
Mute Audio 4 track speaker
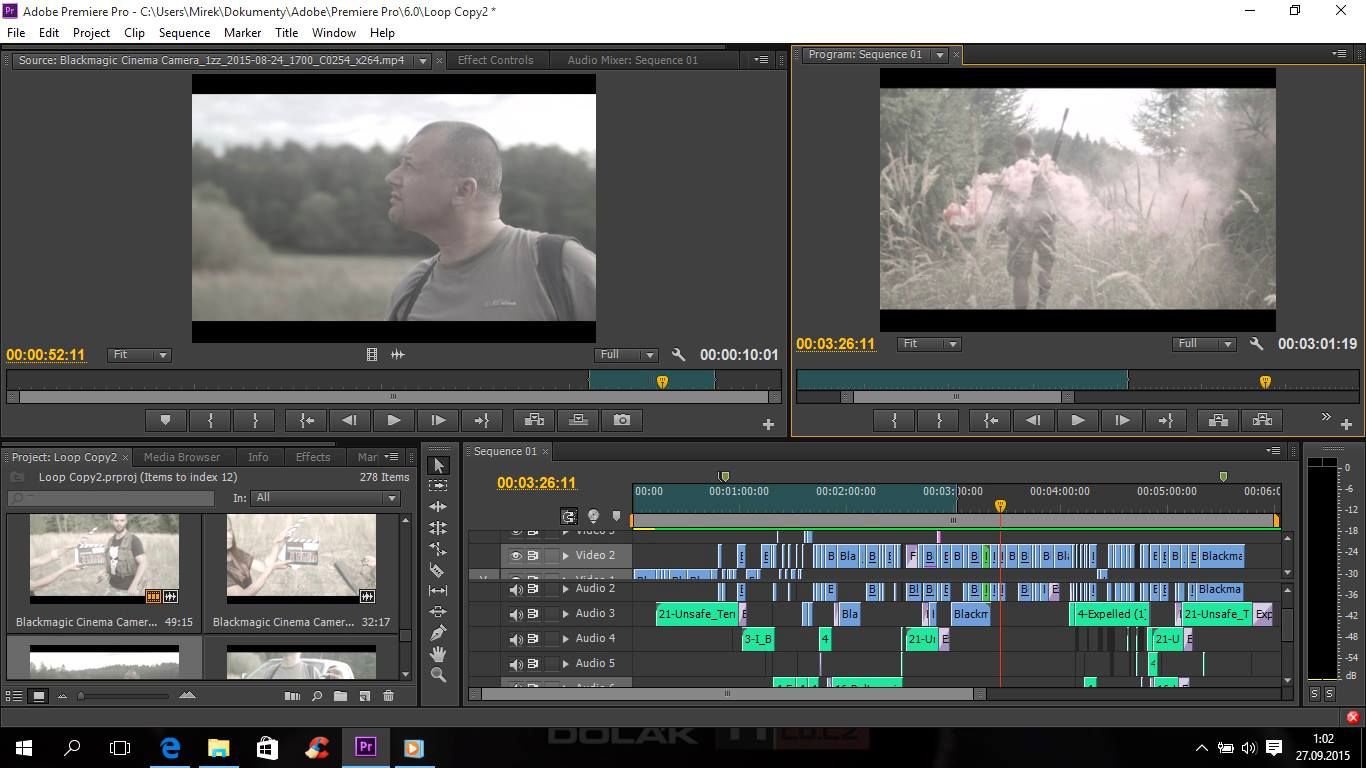coord(516,639)
